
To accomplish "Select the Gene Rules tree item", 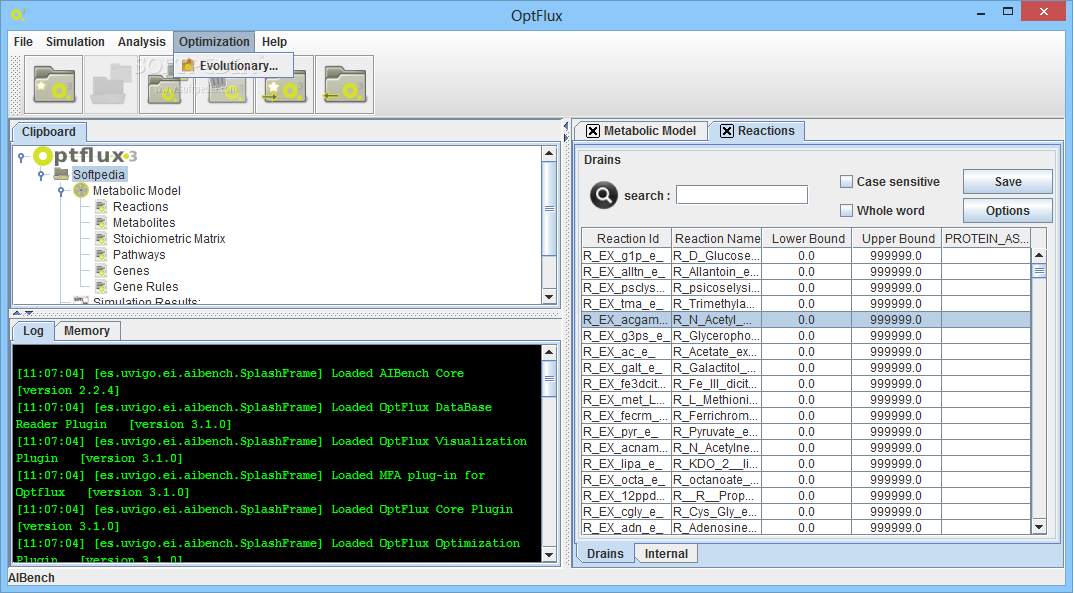I will (x=145, y=287).
